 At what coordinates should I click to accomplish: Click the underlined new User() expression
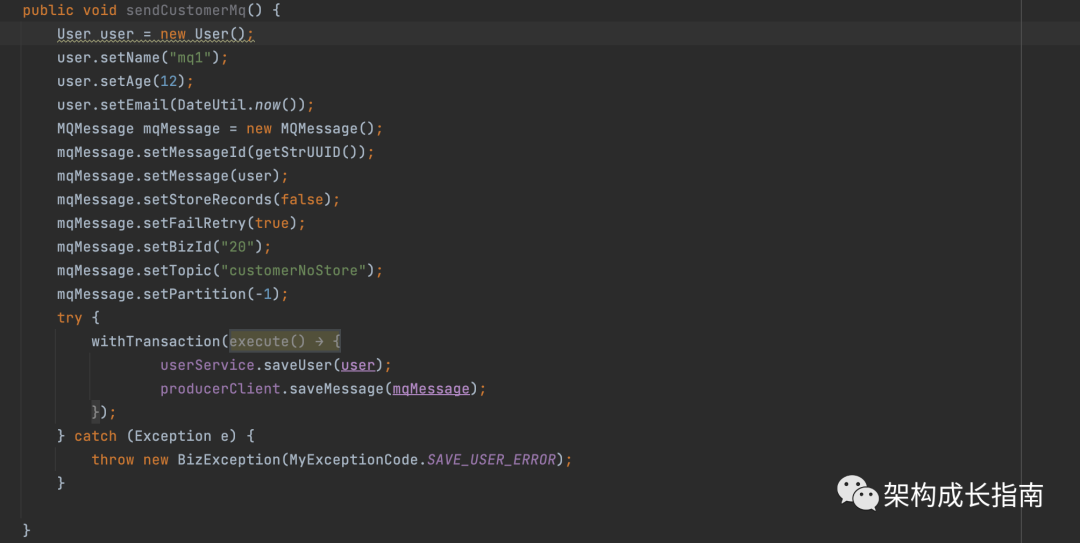point(207,34)
